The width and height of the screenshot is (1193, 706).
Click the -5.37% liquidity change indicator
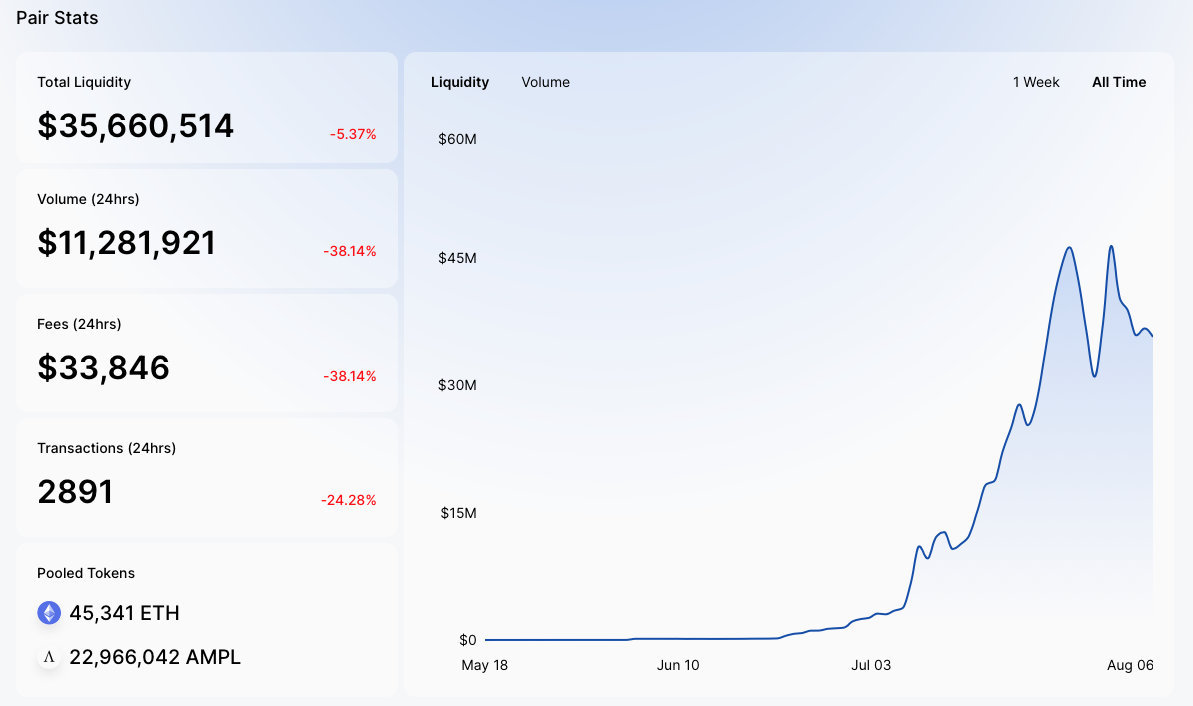(353, 134)
